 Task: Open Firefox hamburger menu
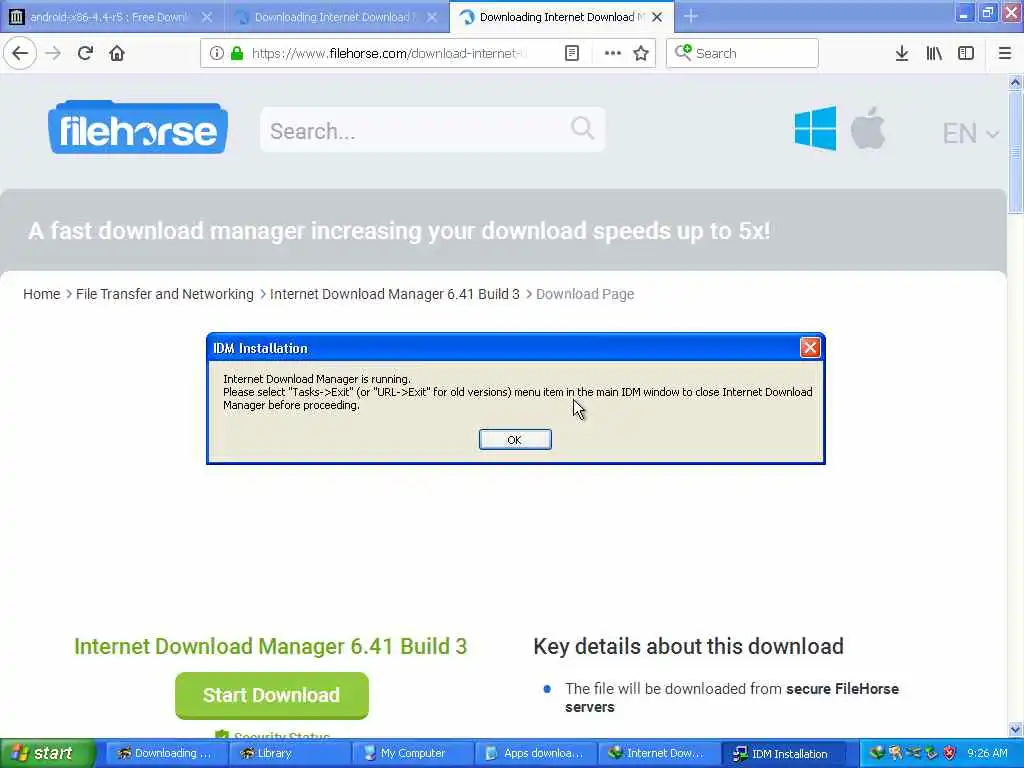tap(1005, 53)
